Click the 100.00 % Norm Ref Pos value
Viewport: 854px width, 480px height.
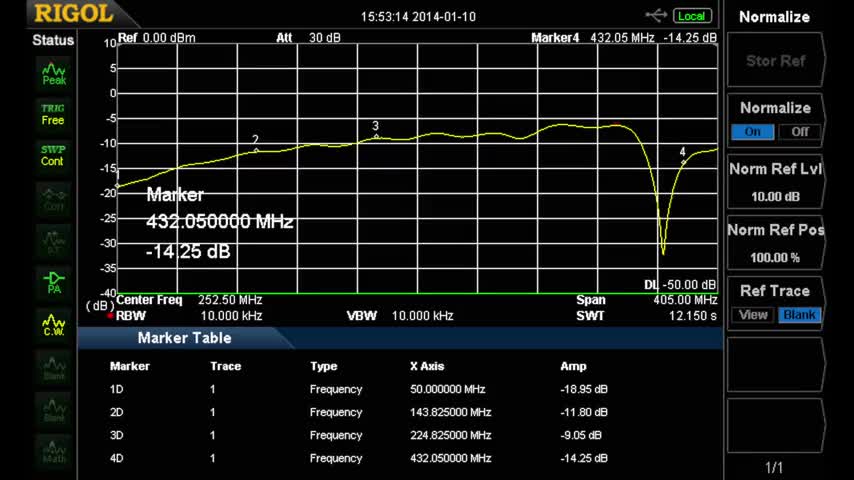pos(776,258)
